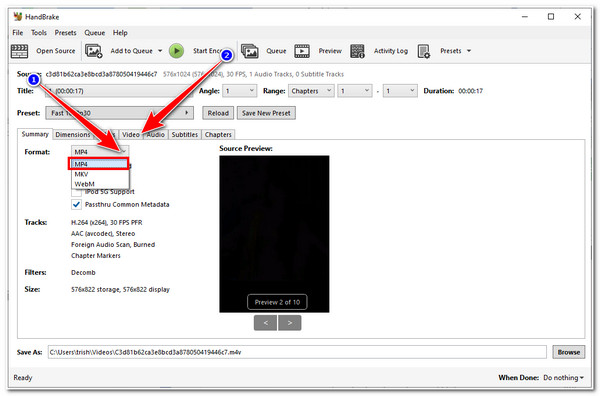The width and height of the screenshot is (600, 396).
Task: Maximize the HandBrake window
Action: (x=551, y=17)
